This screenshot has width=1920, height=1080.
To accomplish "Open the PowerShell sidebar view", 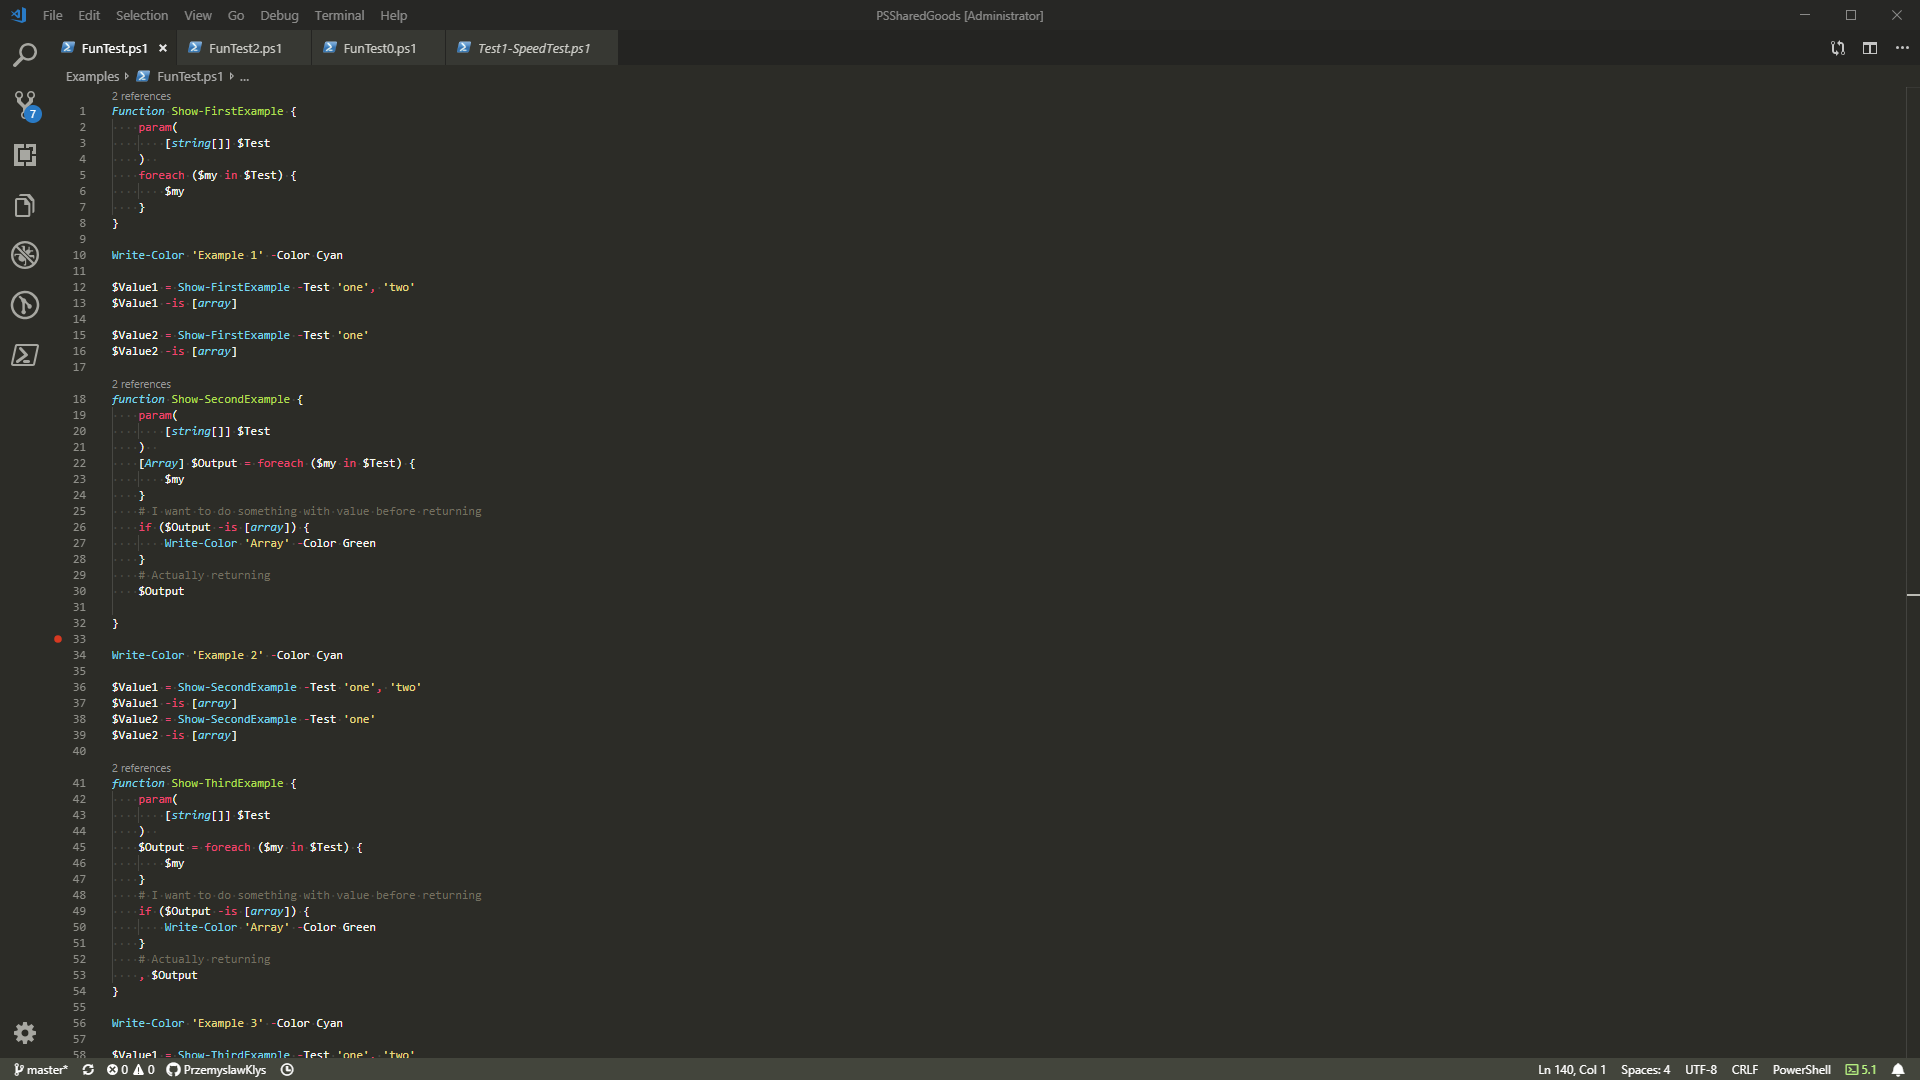I will [24, 355].
